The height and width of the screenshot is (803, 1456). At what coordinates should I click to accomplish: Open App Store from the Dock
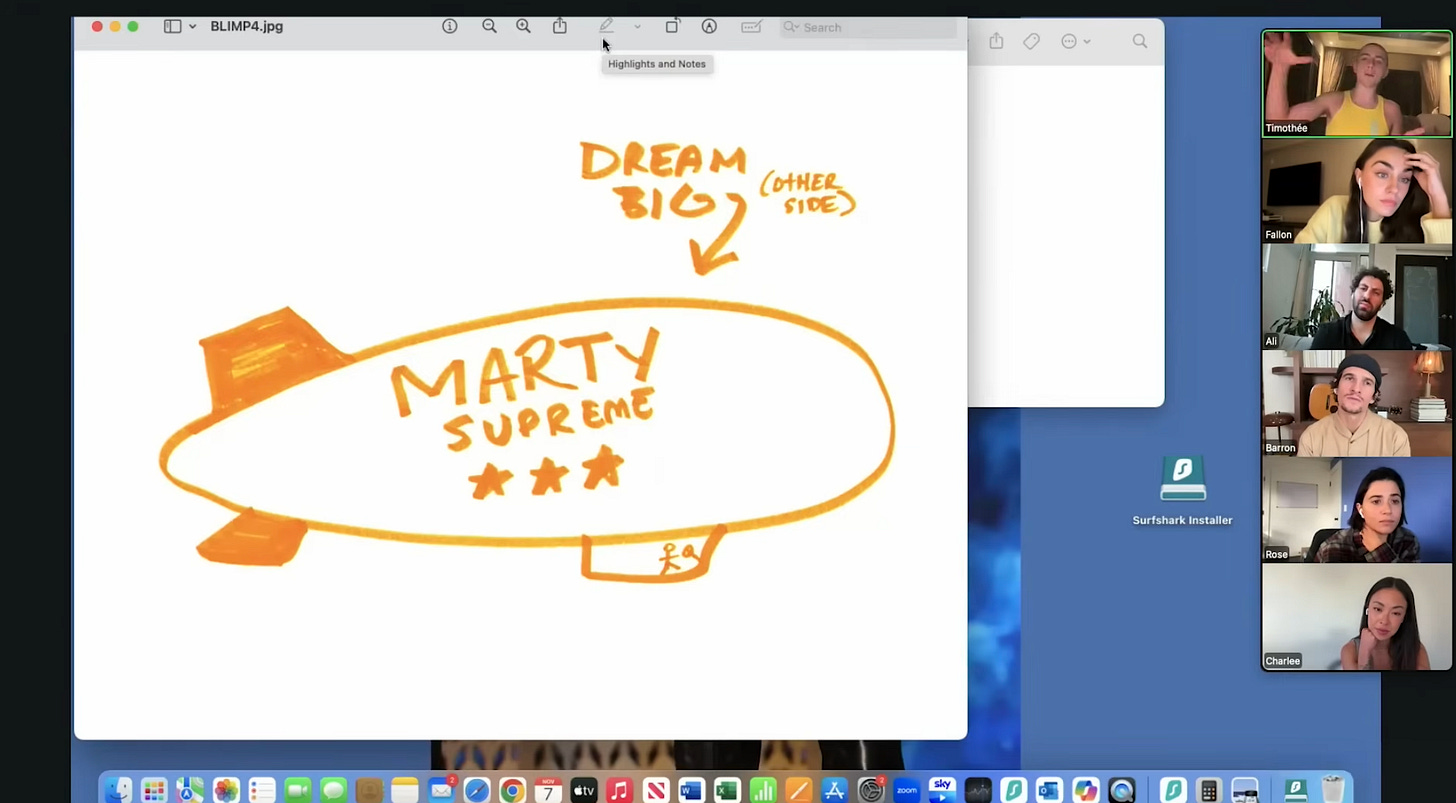point(834,790)
